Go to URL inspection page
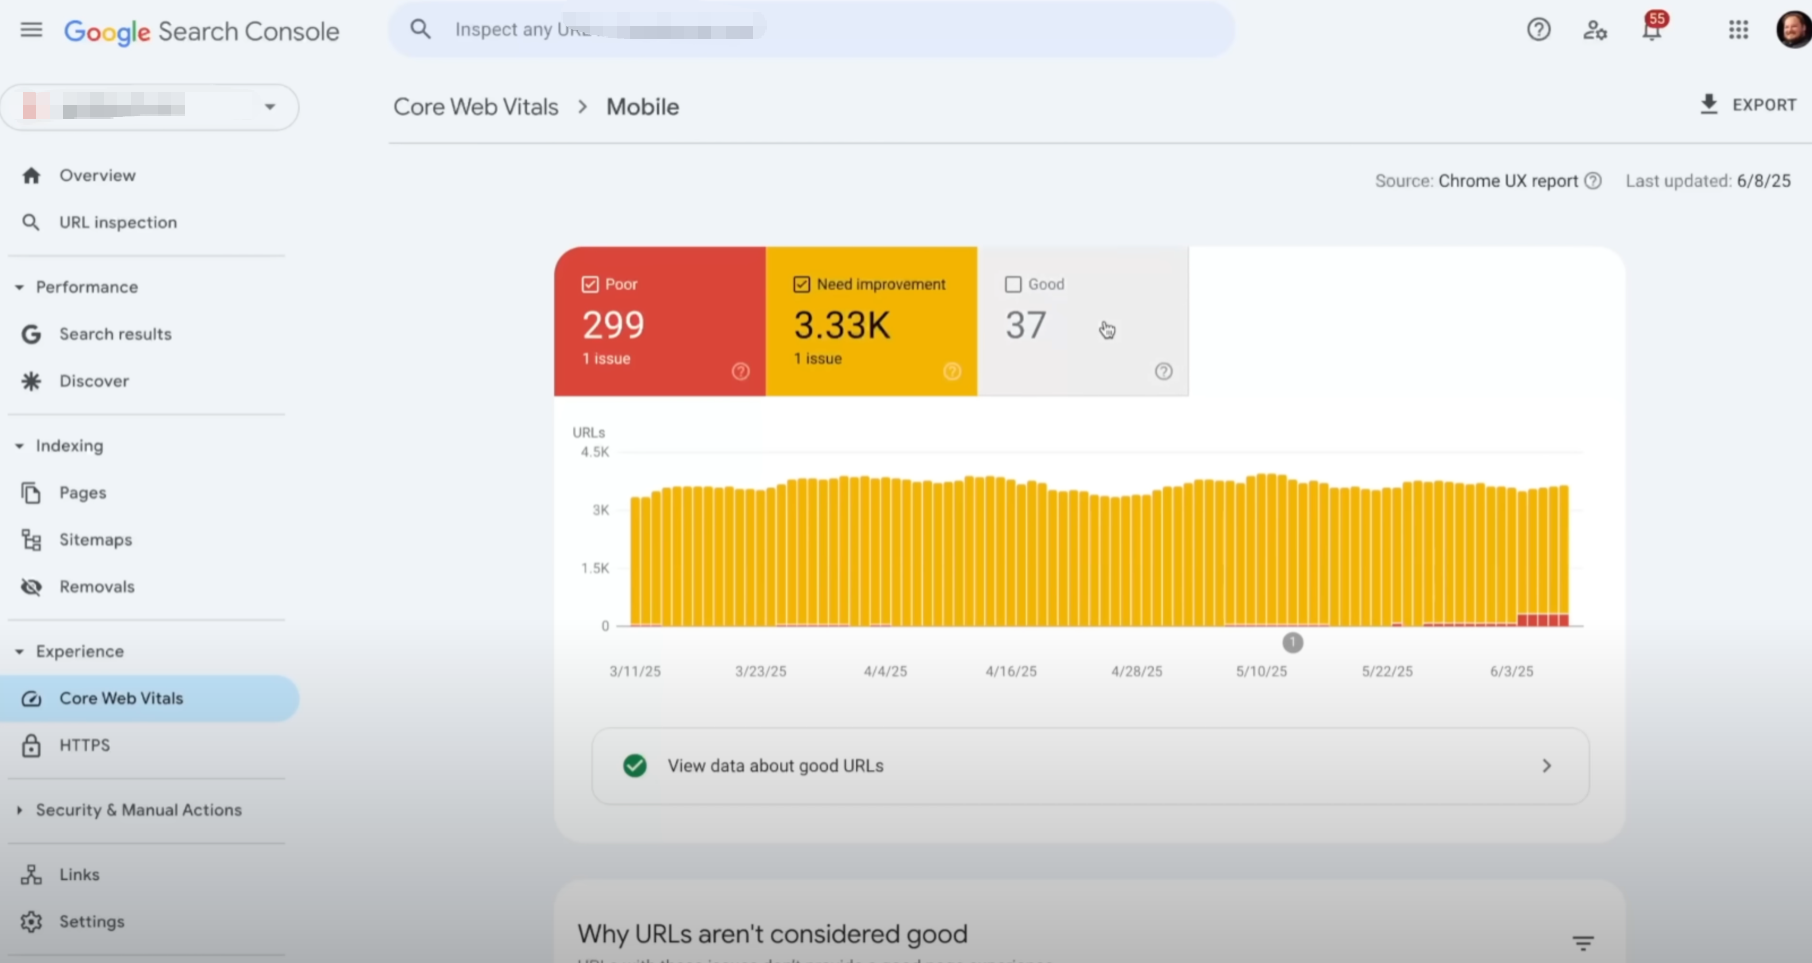This screenshot has width=1812, height=963. pyautogui.click(x=117, y=222)
